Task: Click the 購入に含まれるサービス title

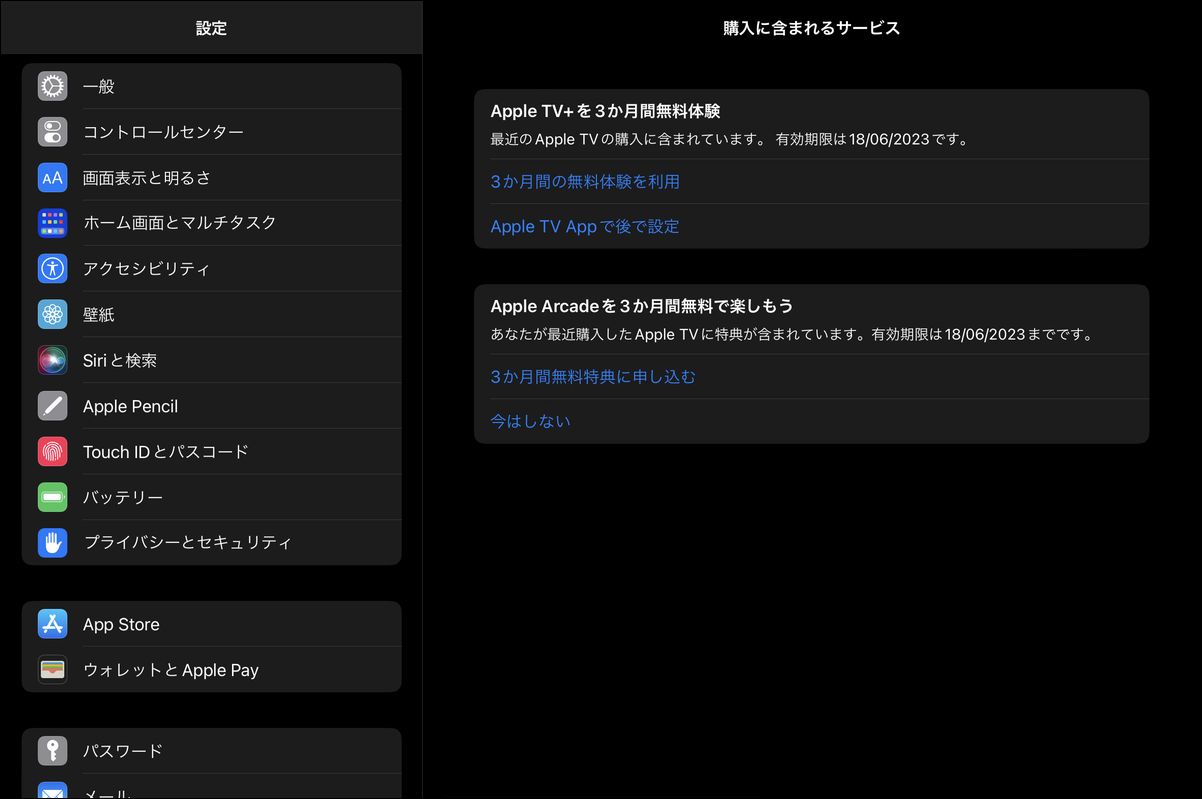Action: pyautogui.click(x=812, y=28)
